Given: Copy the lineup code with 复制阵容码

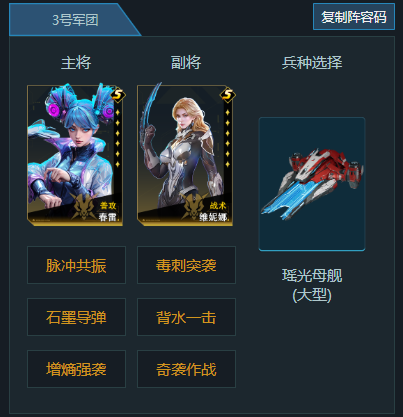Looking at the screenshot, I should pos(354,17).
